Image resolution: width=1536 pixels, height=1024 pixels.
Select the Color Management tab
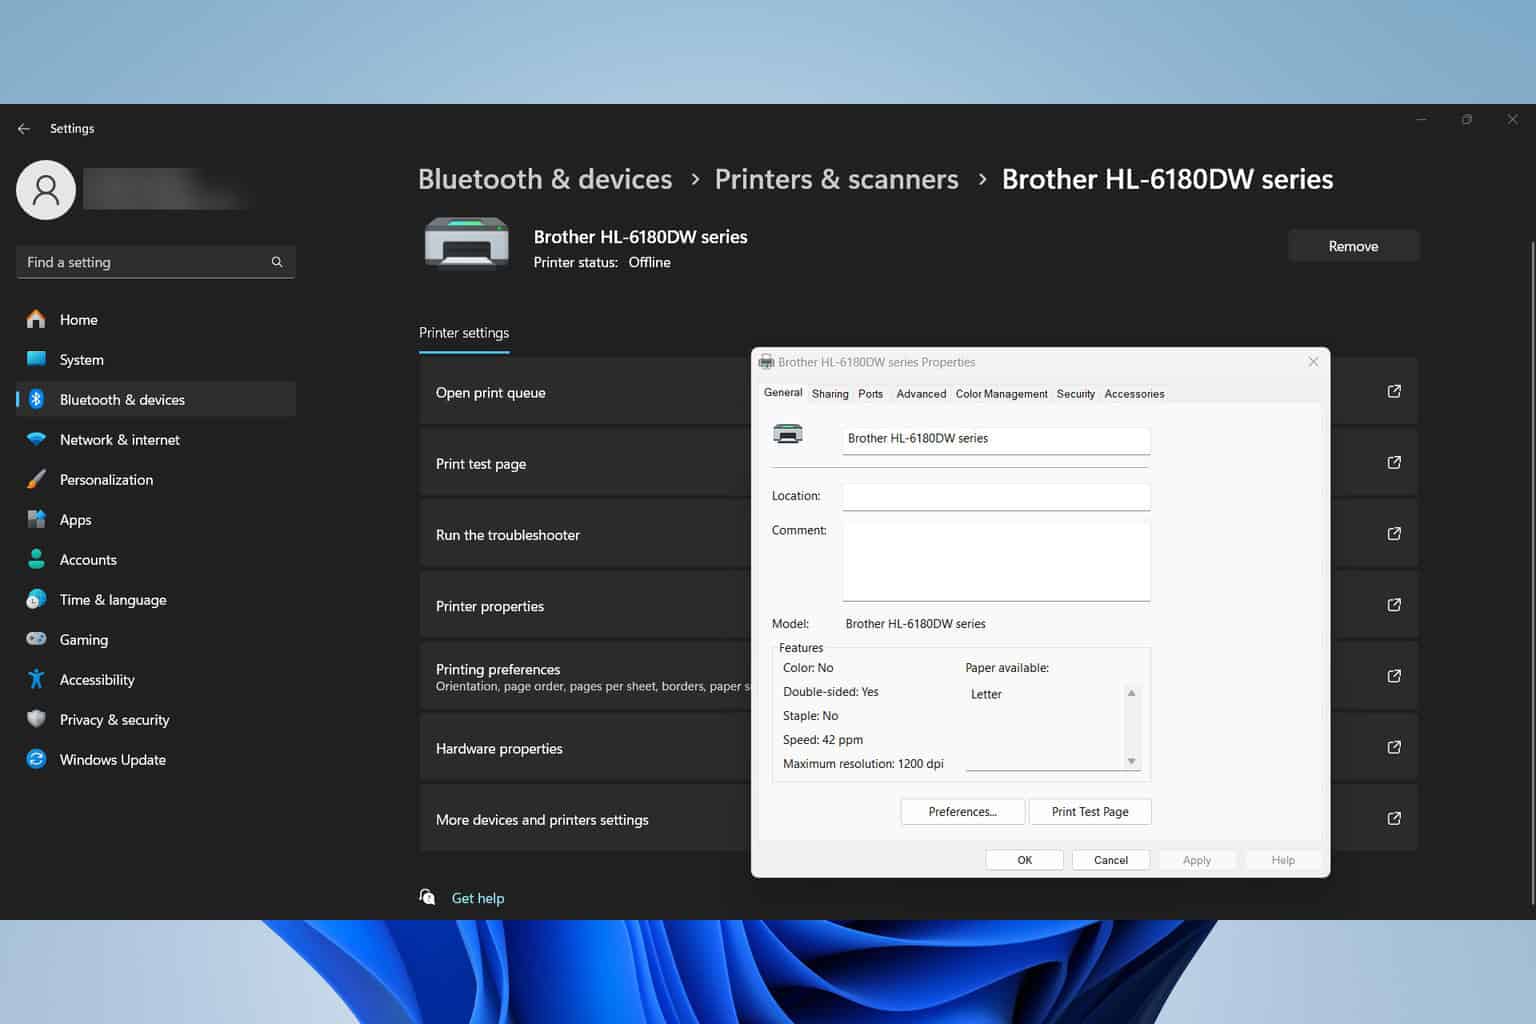[x=1001, y=394]
